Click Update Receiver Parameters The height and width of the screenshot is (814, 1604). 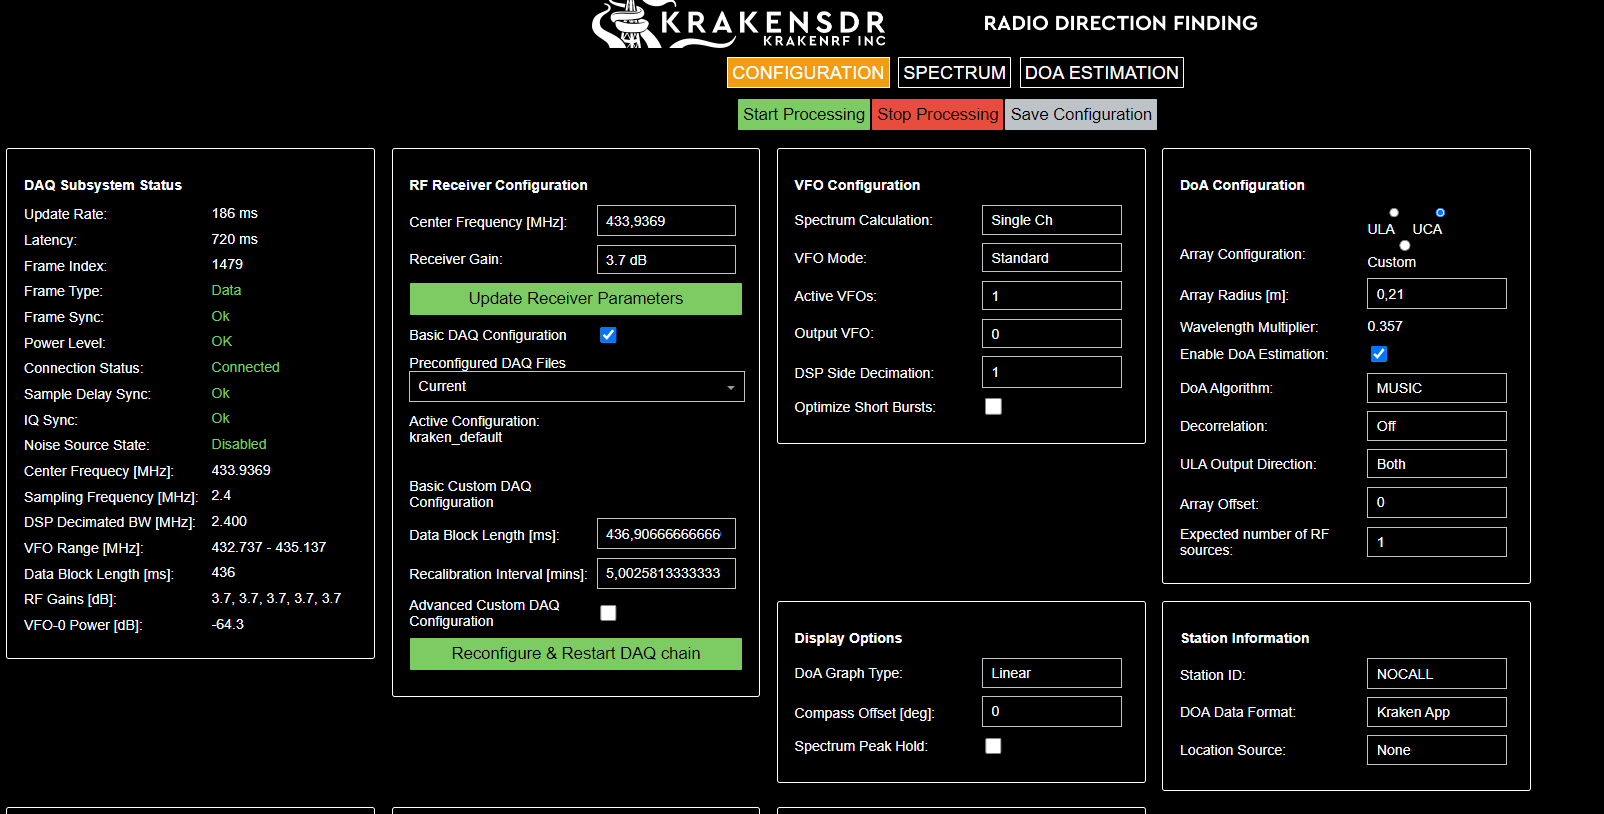click(576, 299)
